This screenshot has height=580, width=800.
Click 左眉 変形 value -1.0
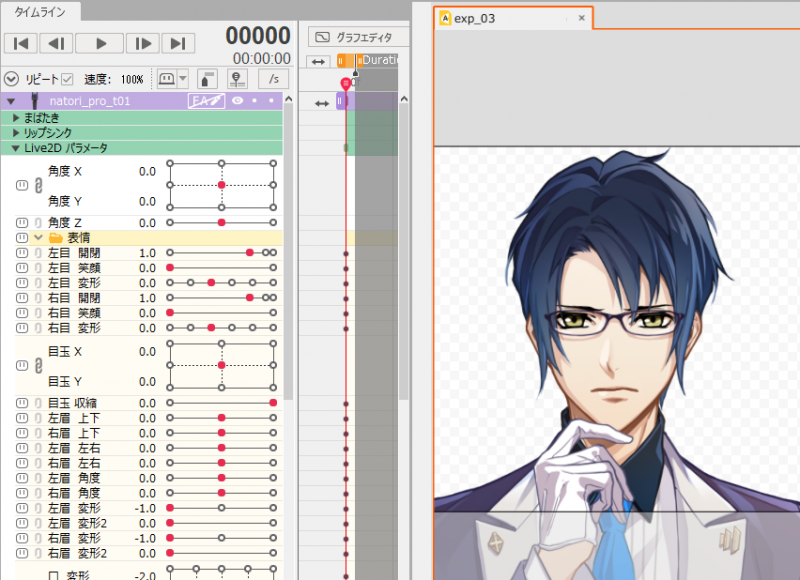(x=145, y=508)
